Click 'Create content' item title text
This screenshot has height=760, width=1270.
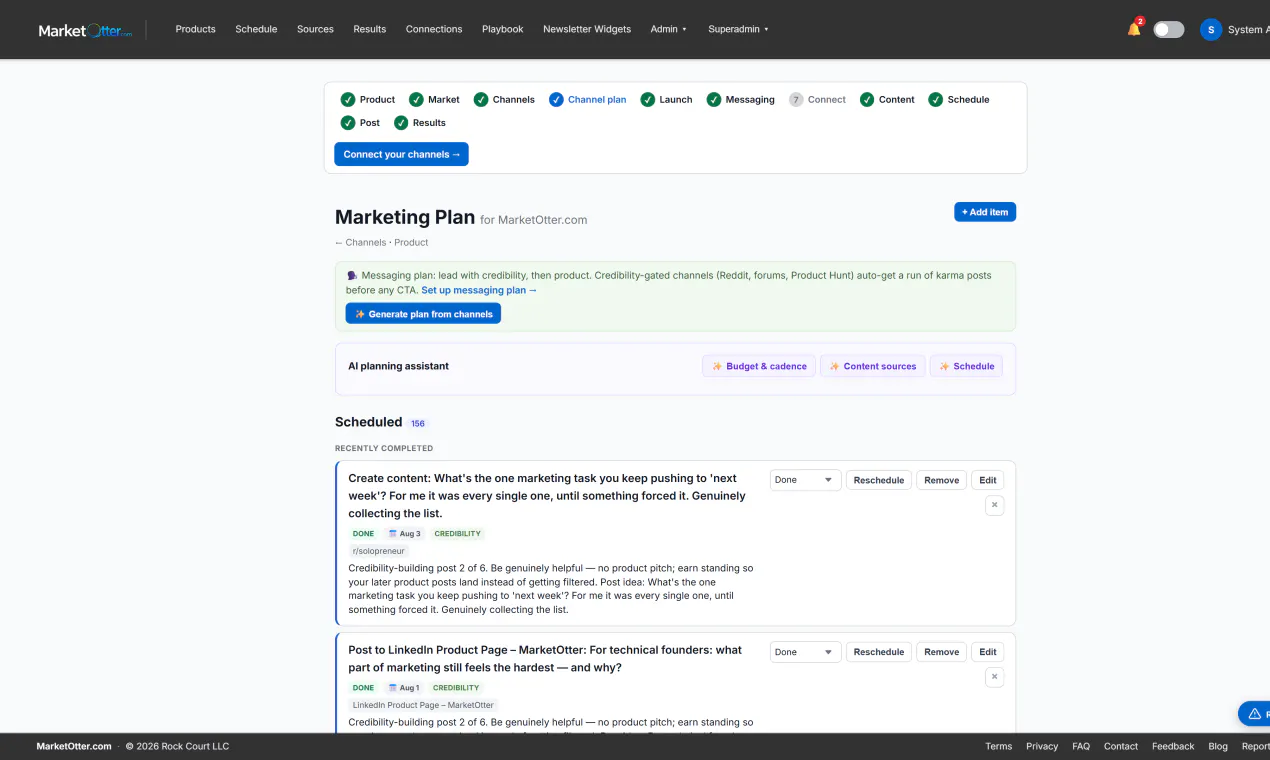pos(547,496)
